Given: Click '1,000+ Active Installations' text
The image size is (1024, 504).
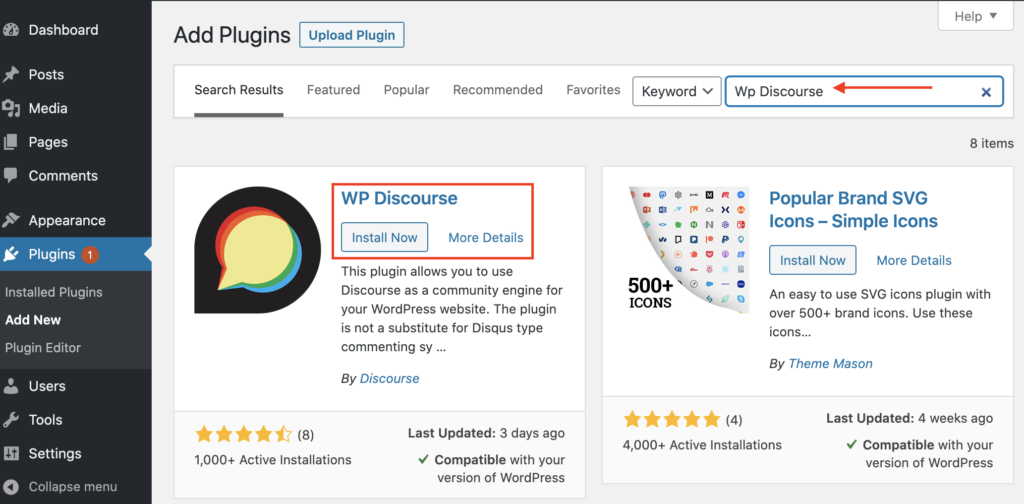Looking at the screenshot, I should tap(273, 460).
